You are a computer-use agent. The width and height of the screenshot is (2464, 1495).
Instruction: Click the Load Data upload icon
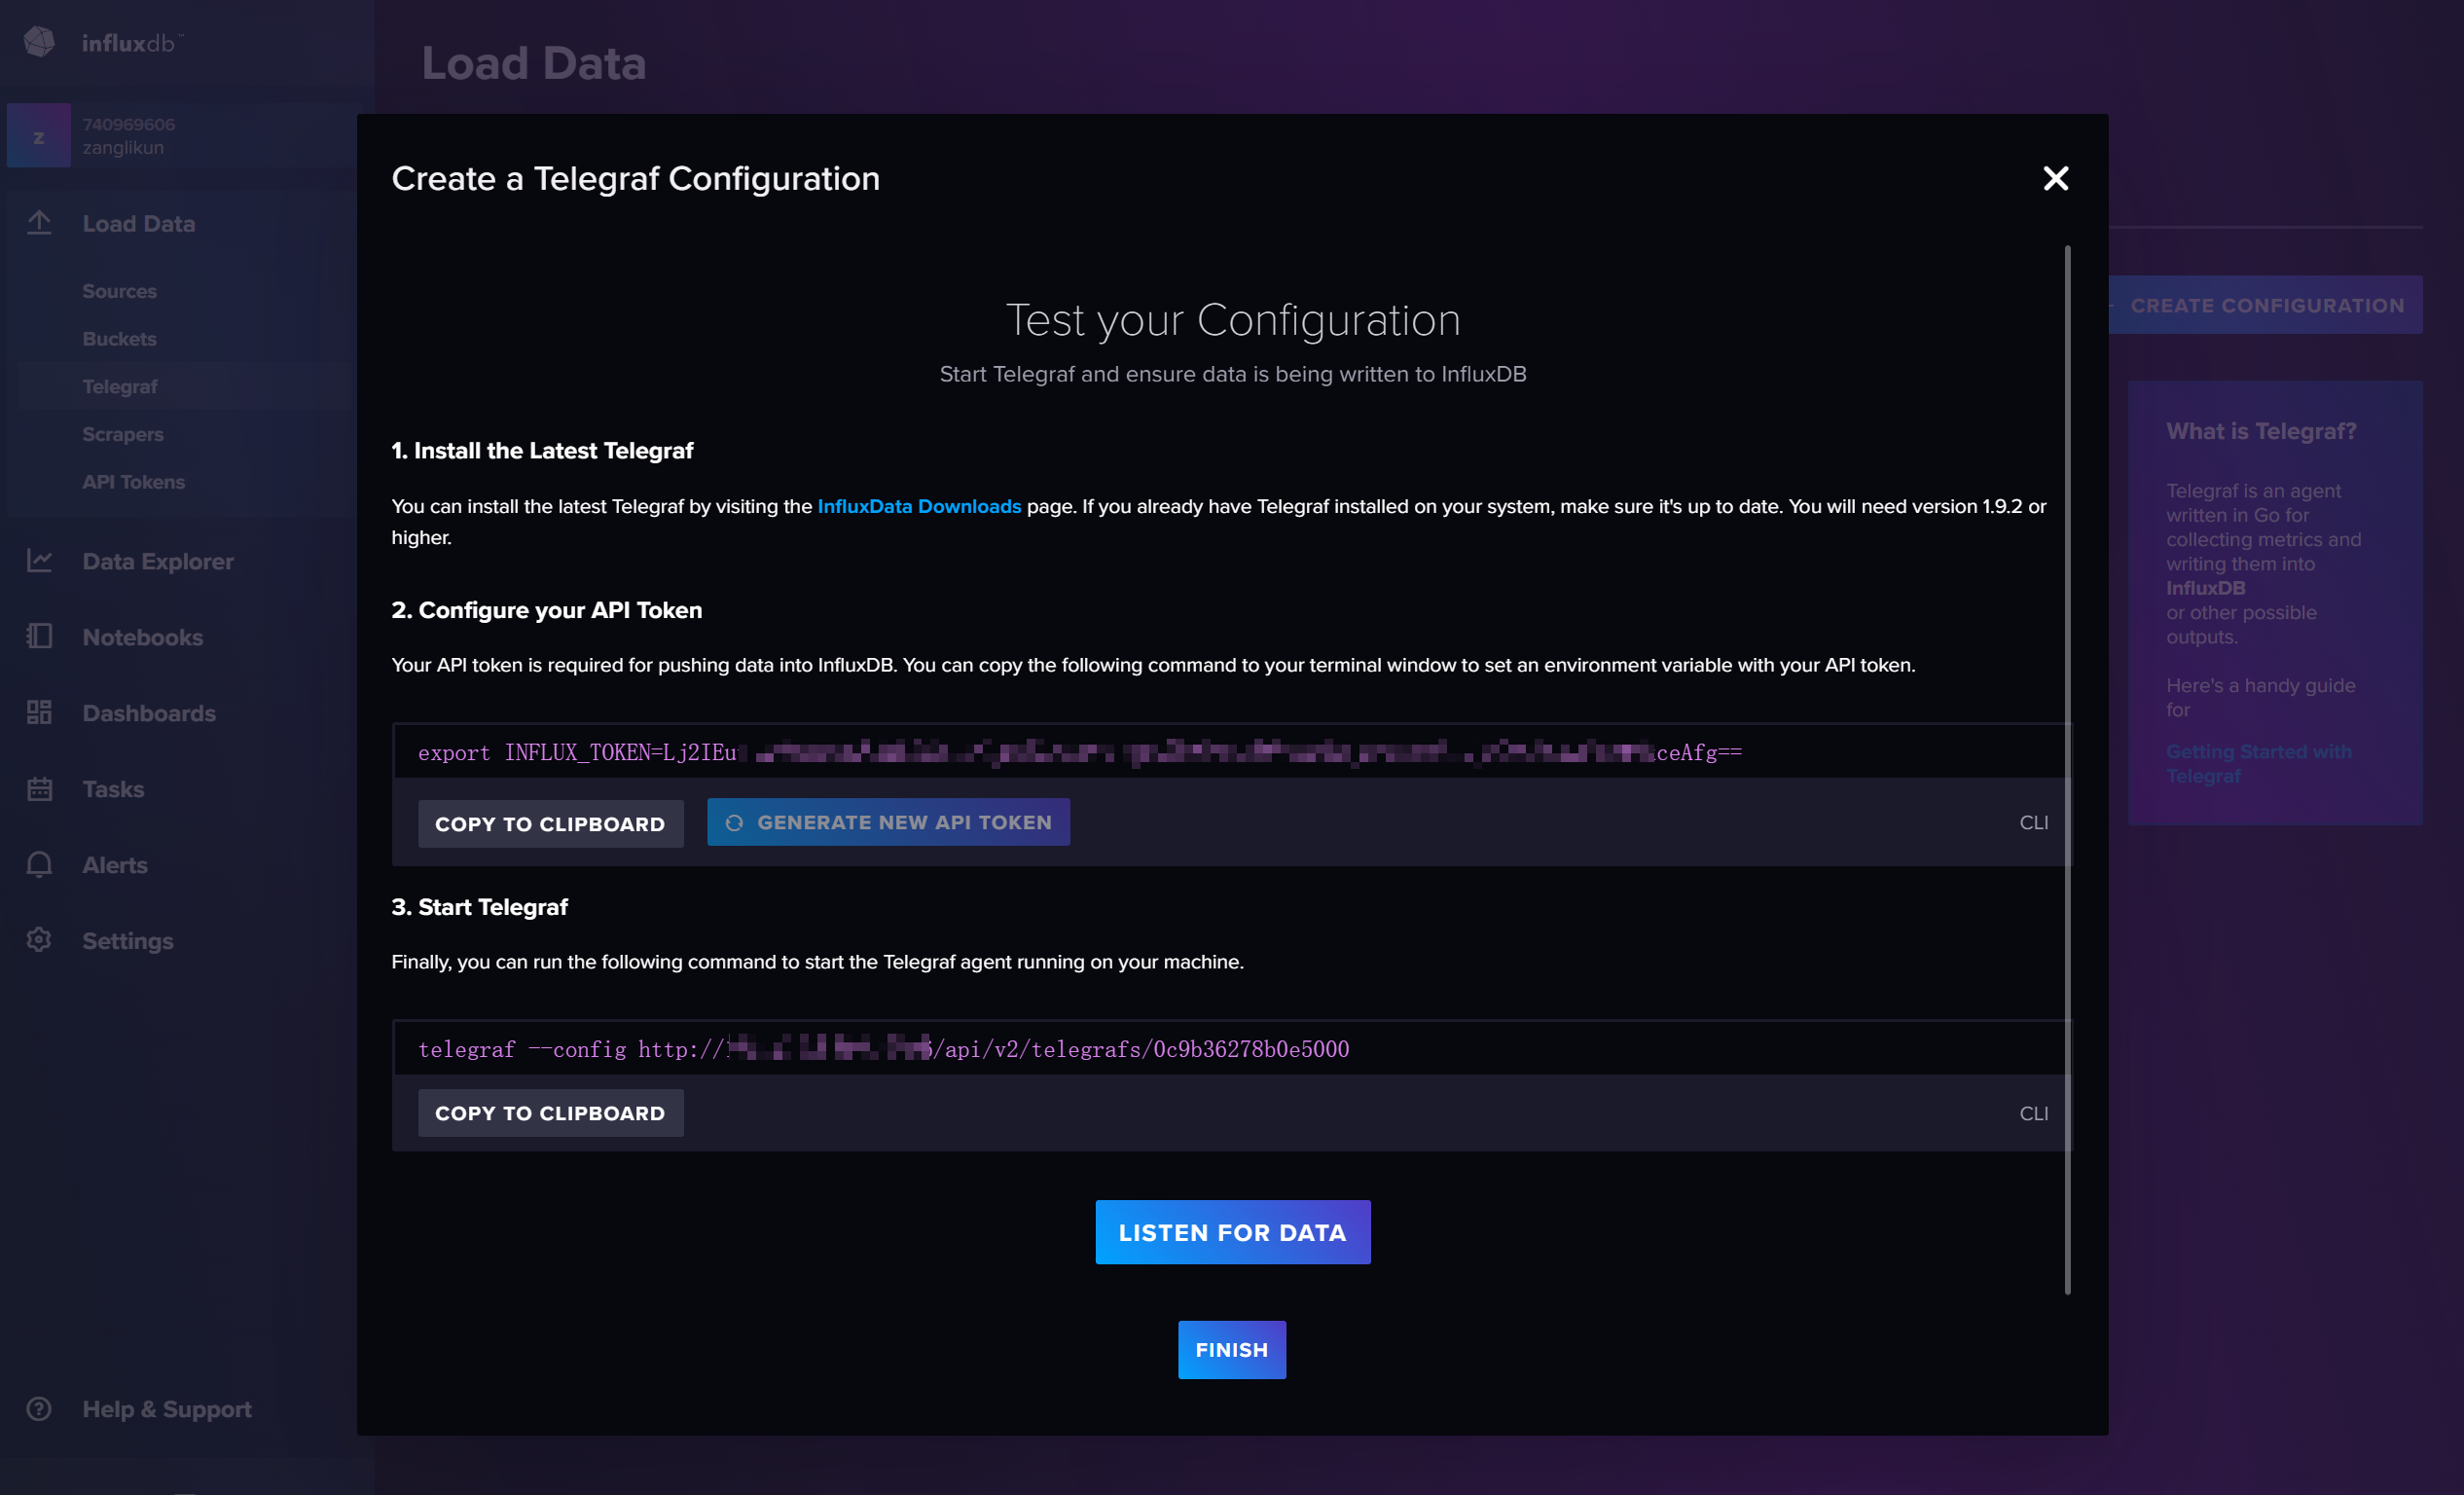pos(39,223)
